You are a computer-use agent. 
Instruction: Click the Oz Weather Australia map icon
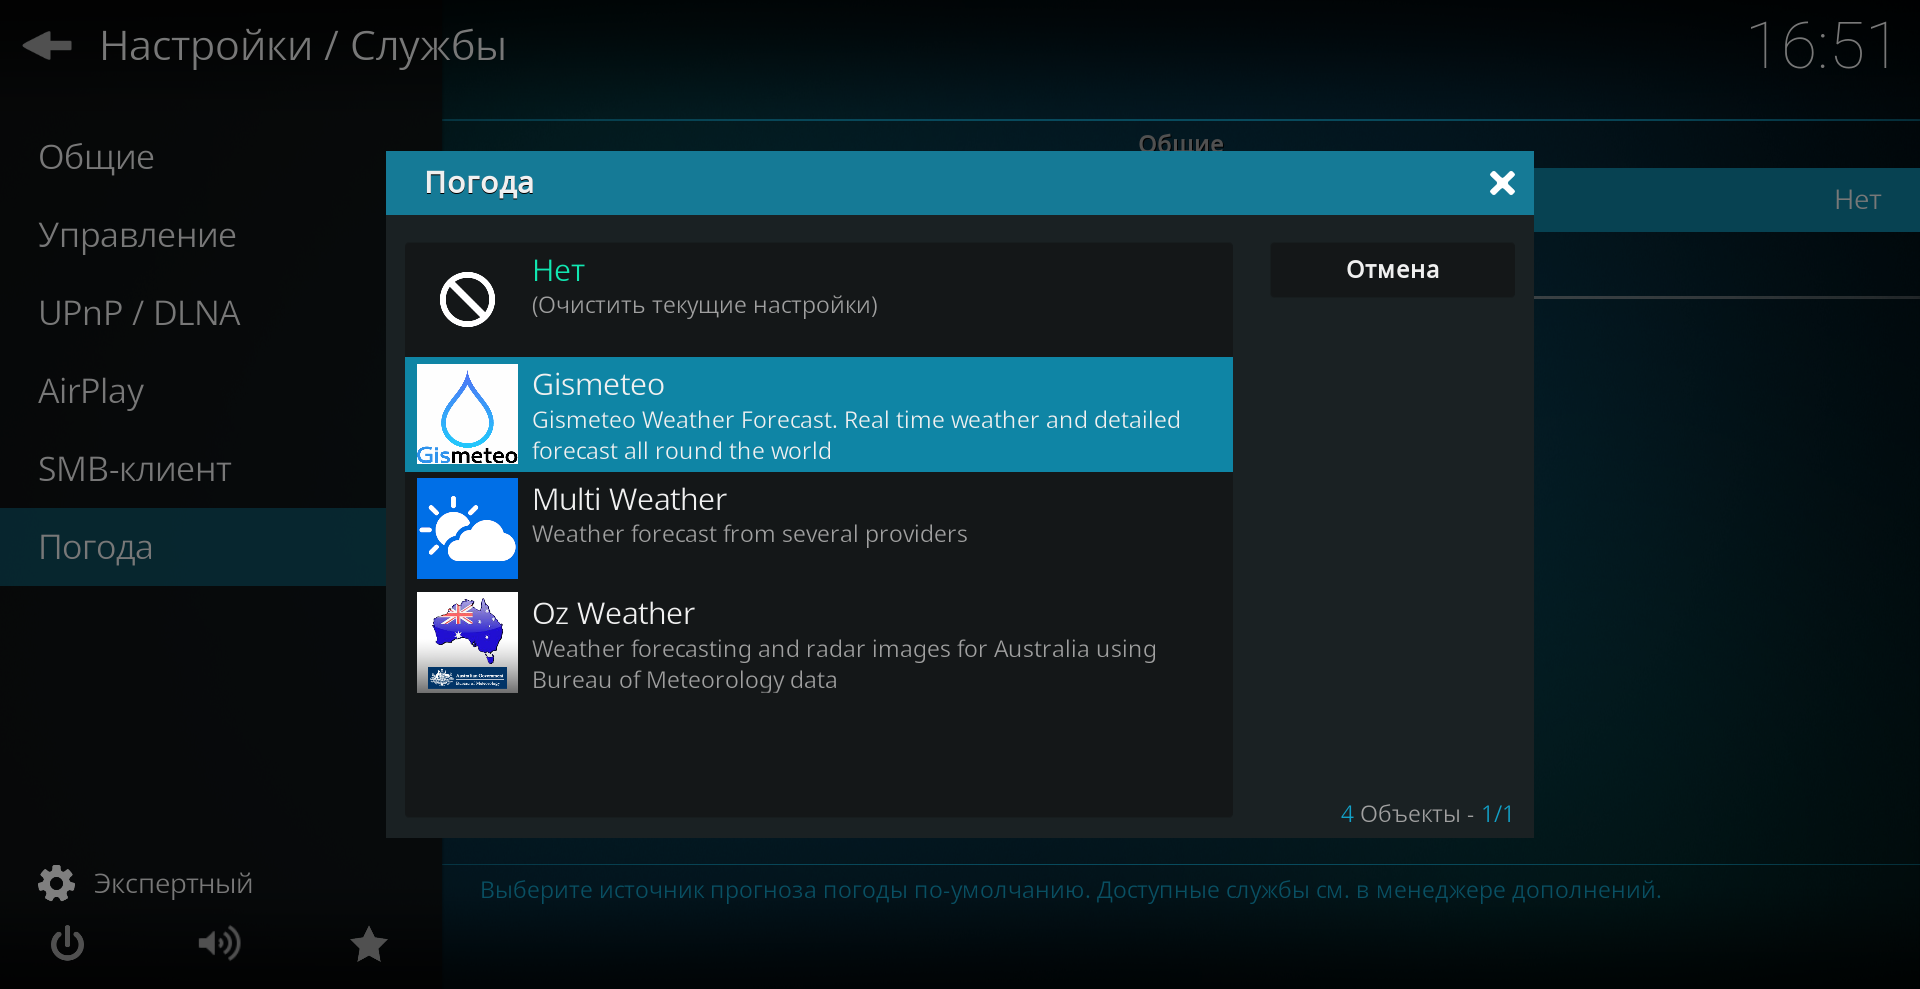[467, 643]
